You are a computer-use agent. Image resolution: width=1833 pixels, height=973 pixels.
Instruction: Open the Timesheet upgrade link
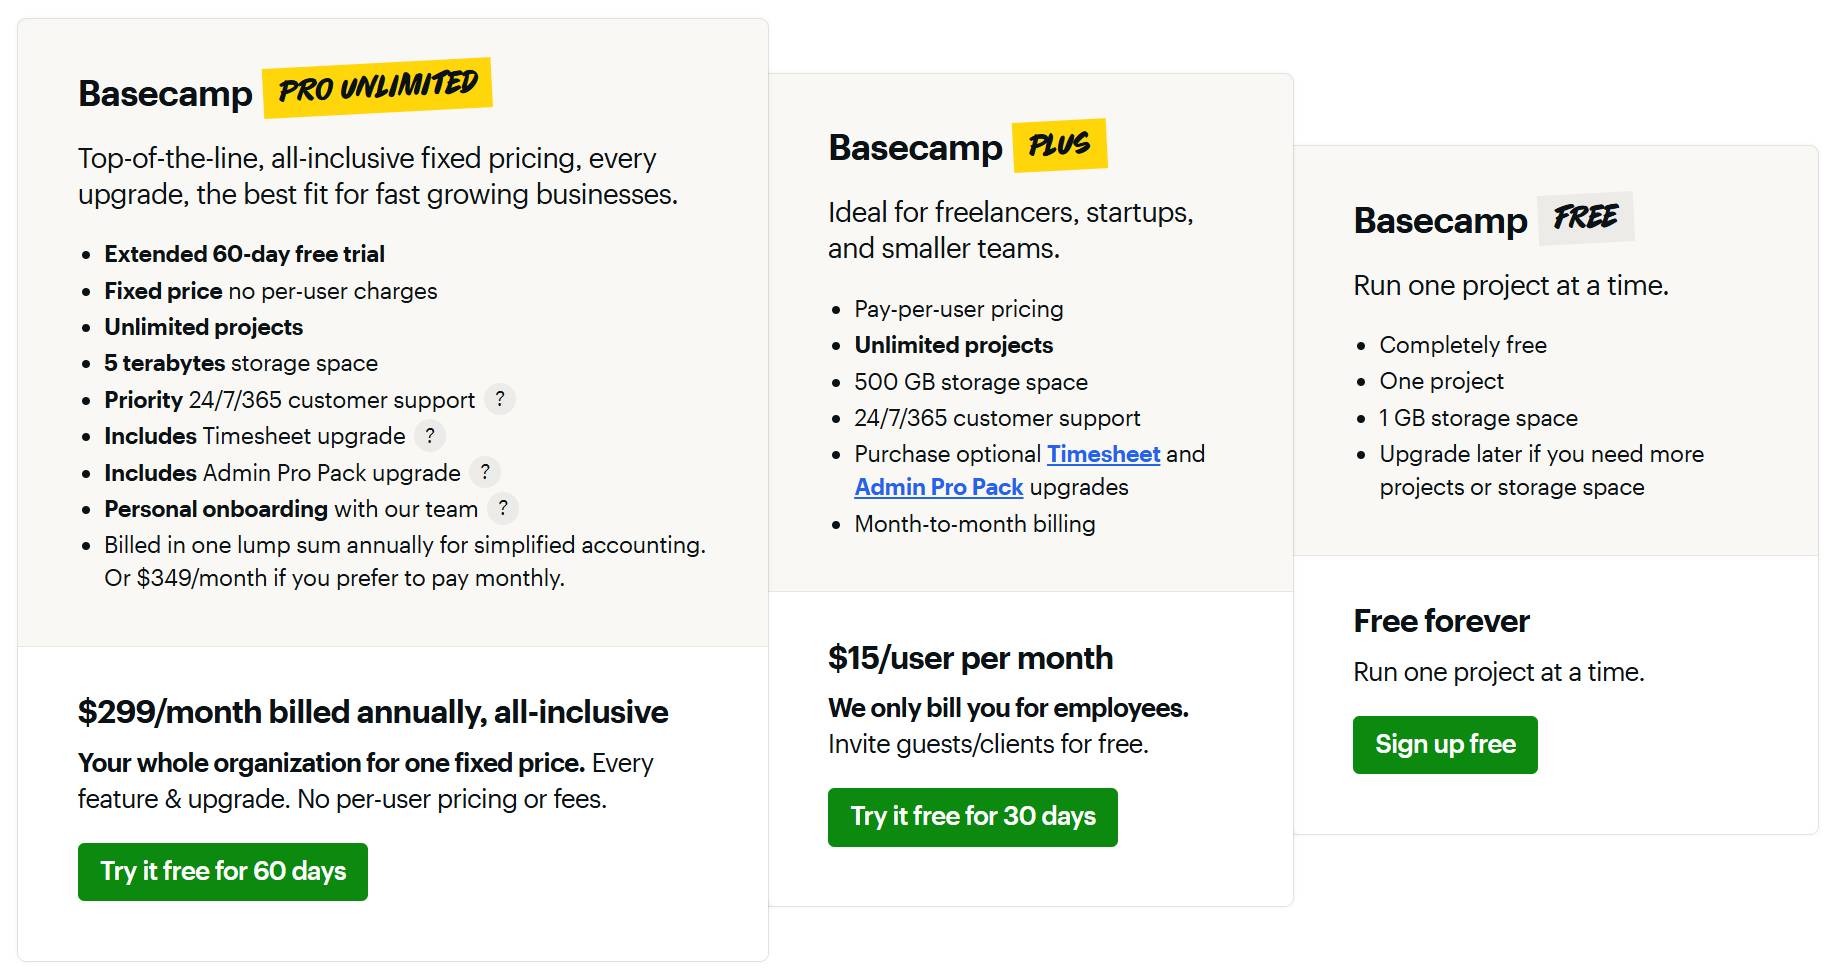[x=1103, y=454]
